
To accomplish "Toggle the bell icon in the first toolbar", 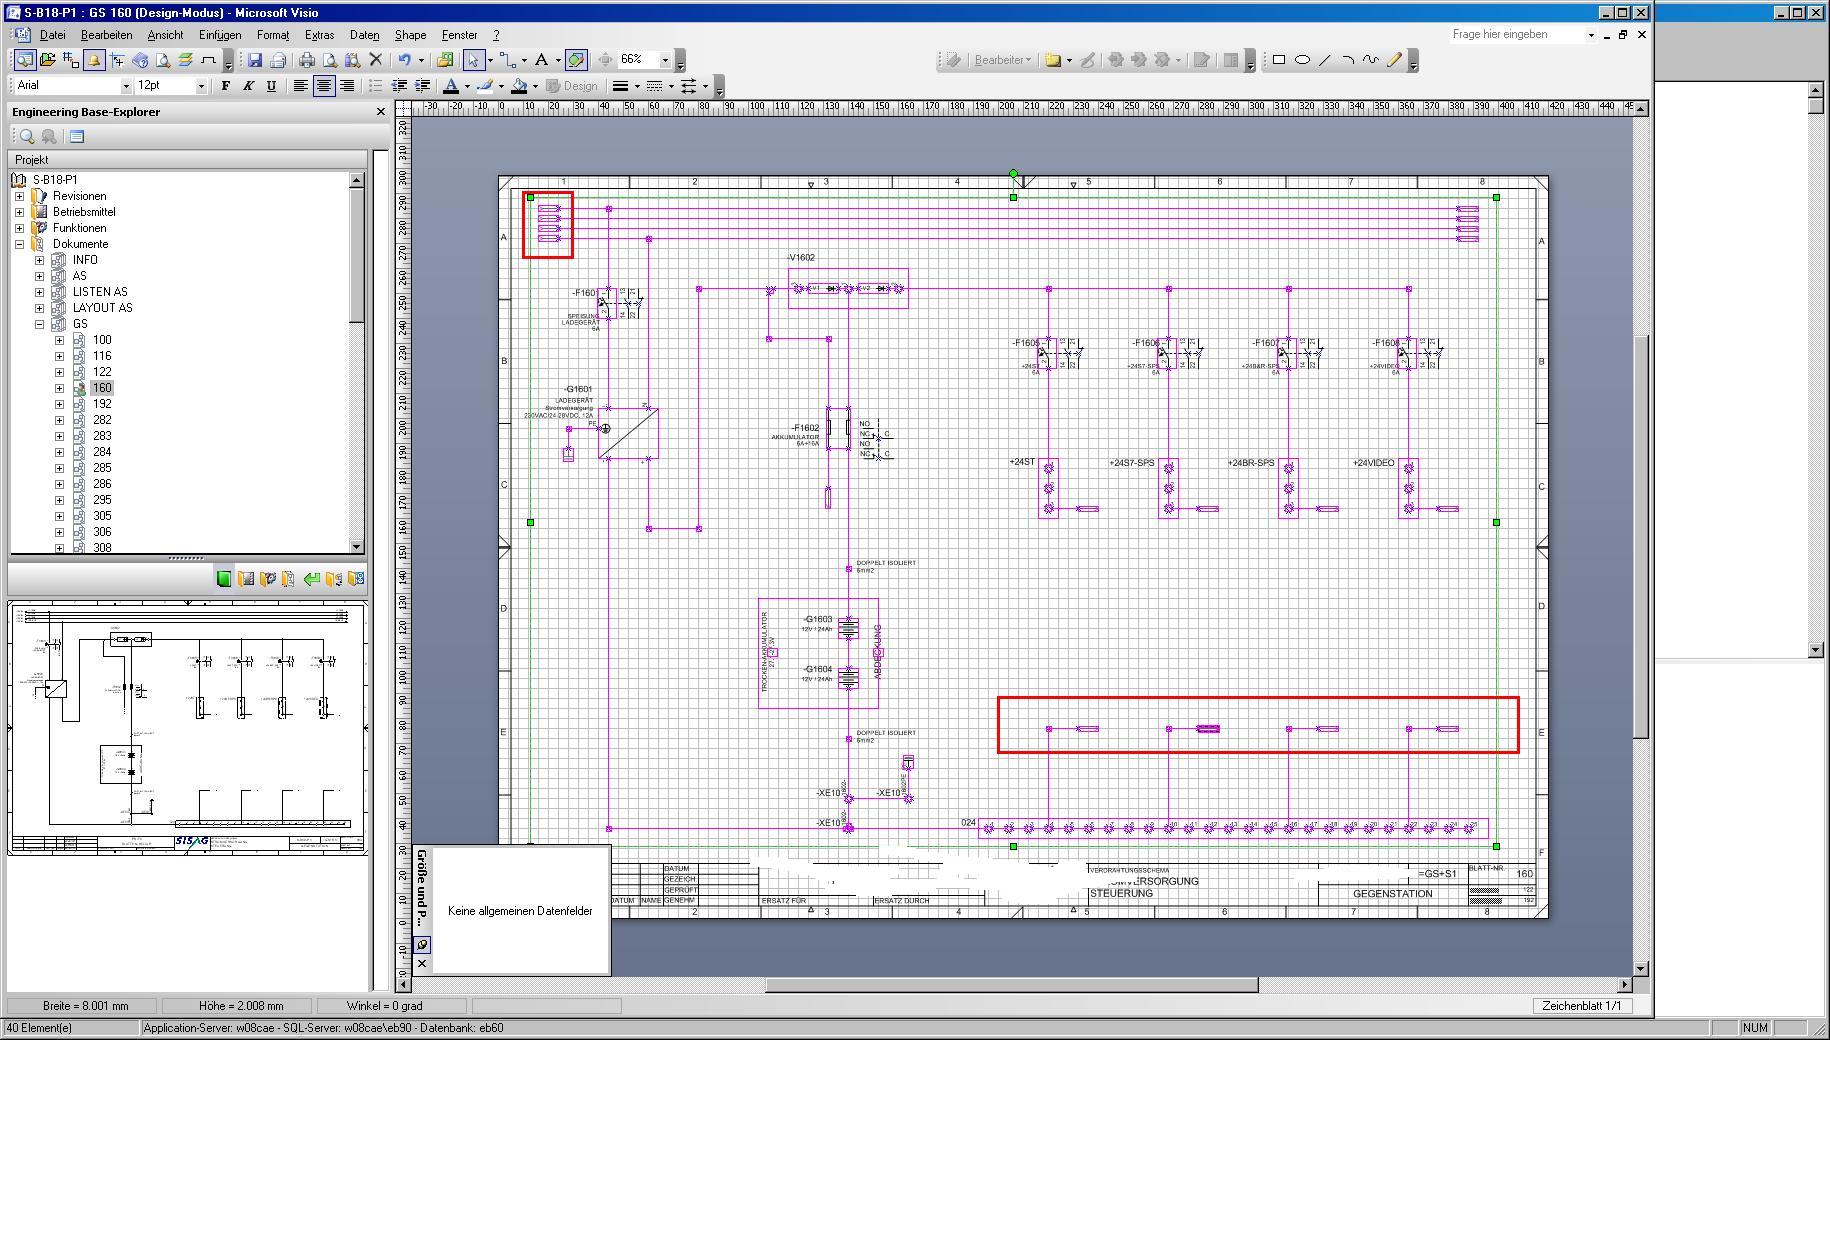I will [94, 60].
